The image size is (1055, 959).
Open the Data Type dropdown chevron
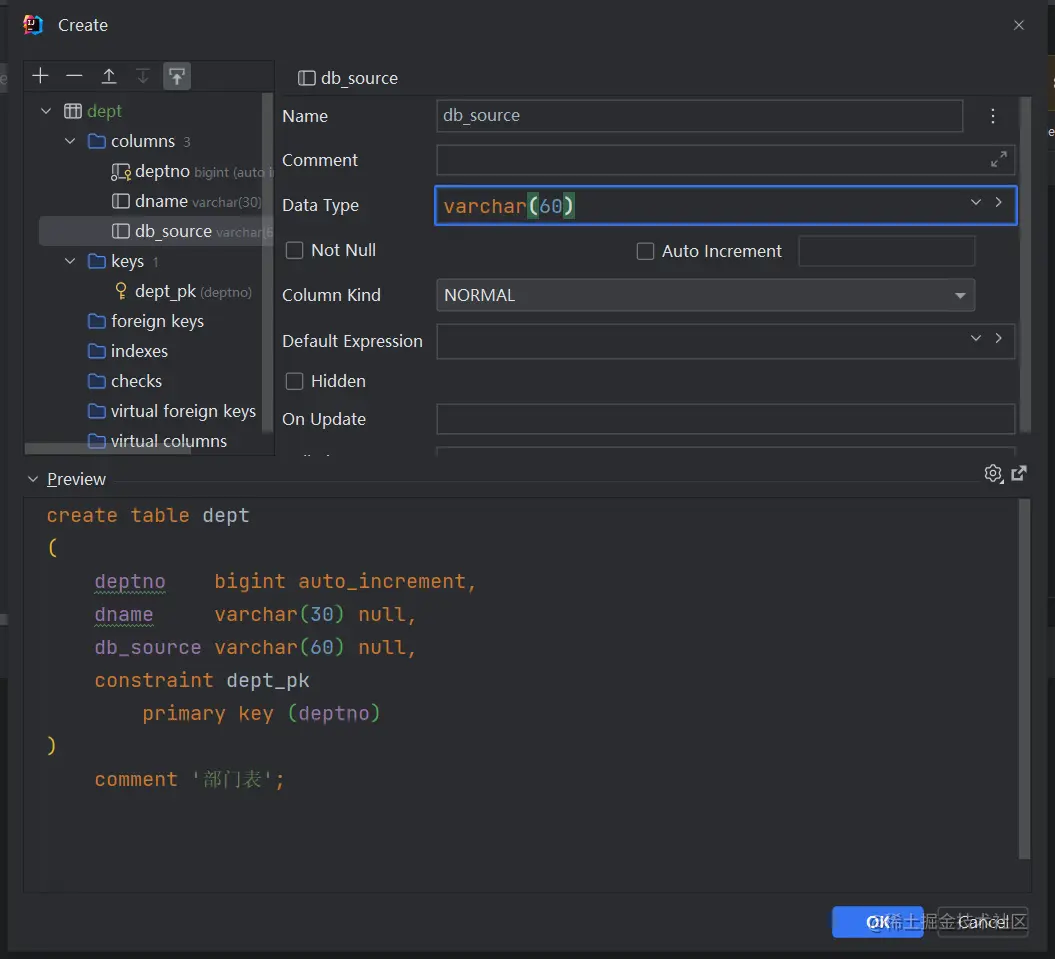[x=976, y=203]
